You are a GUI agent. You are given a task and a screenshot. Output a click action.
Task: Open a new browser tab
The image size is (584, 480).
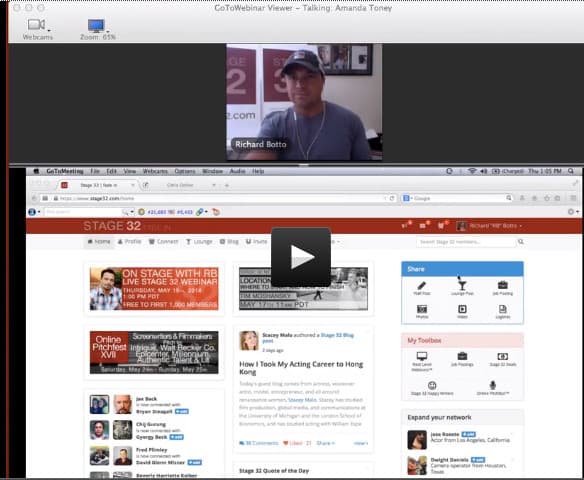(226, 185)
